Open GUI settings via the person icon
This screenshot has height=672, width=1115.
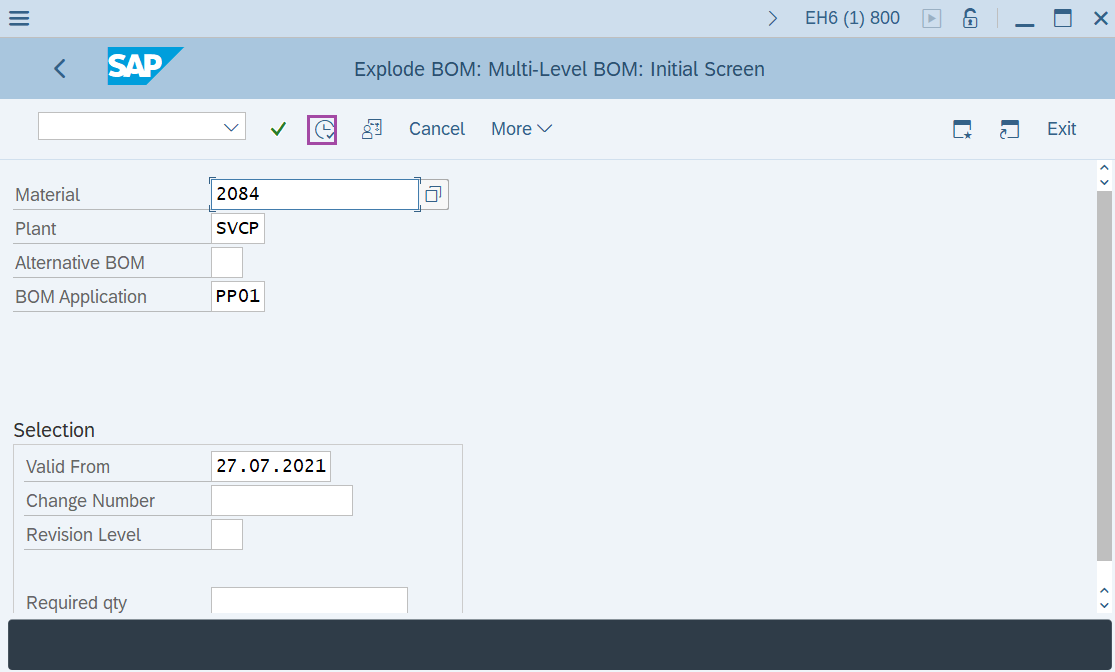pos(371,129)
